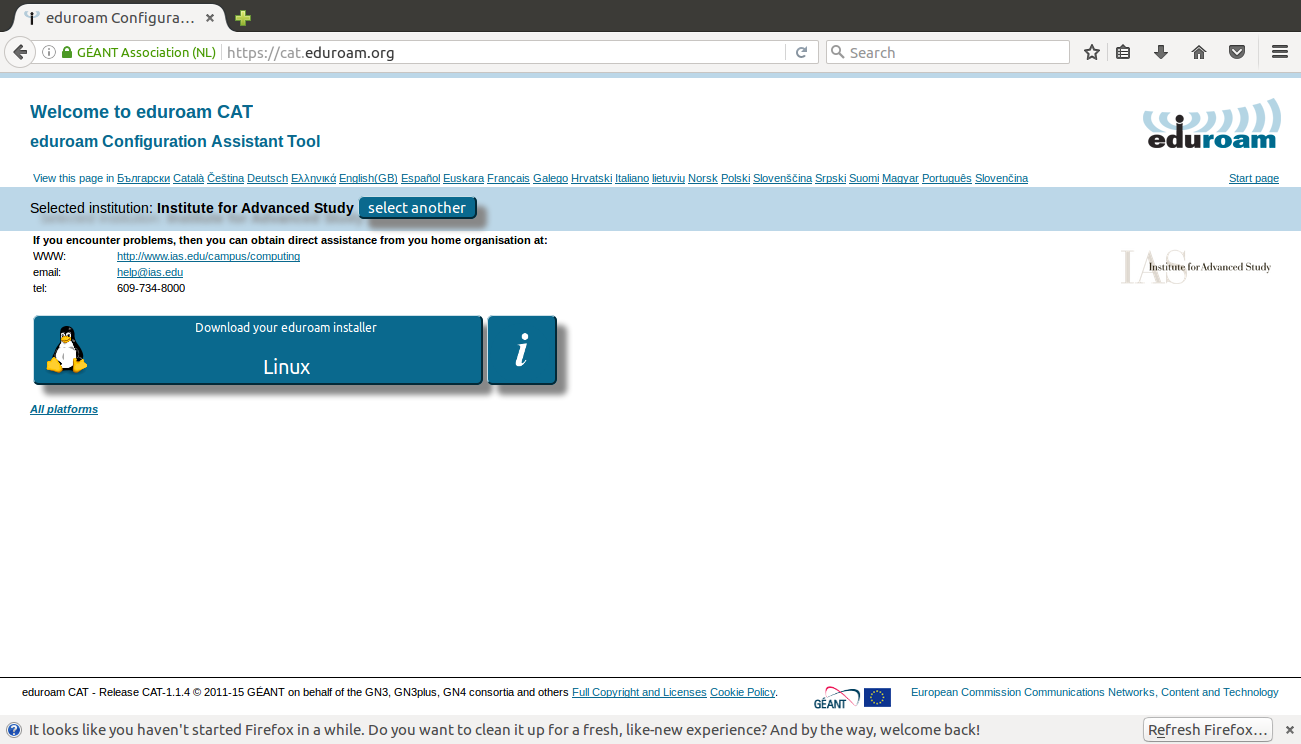The height and width of the screenshot is (744, 1301).
Task: Open the All platforms link
Action: click(64, 409)
